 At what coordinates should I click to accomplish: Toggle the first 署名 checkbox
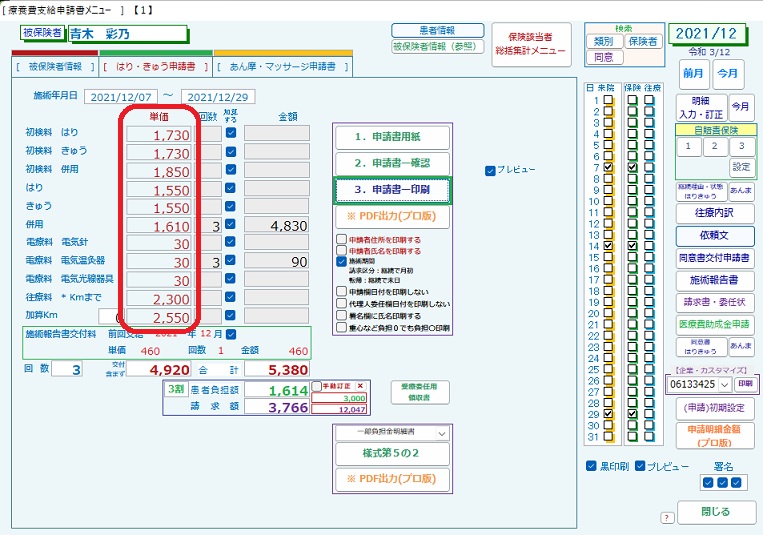pos(708,482)
